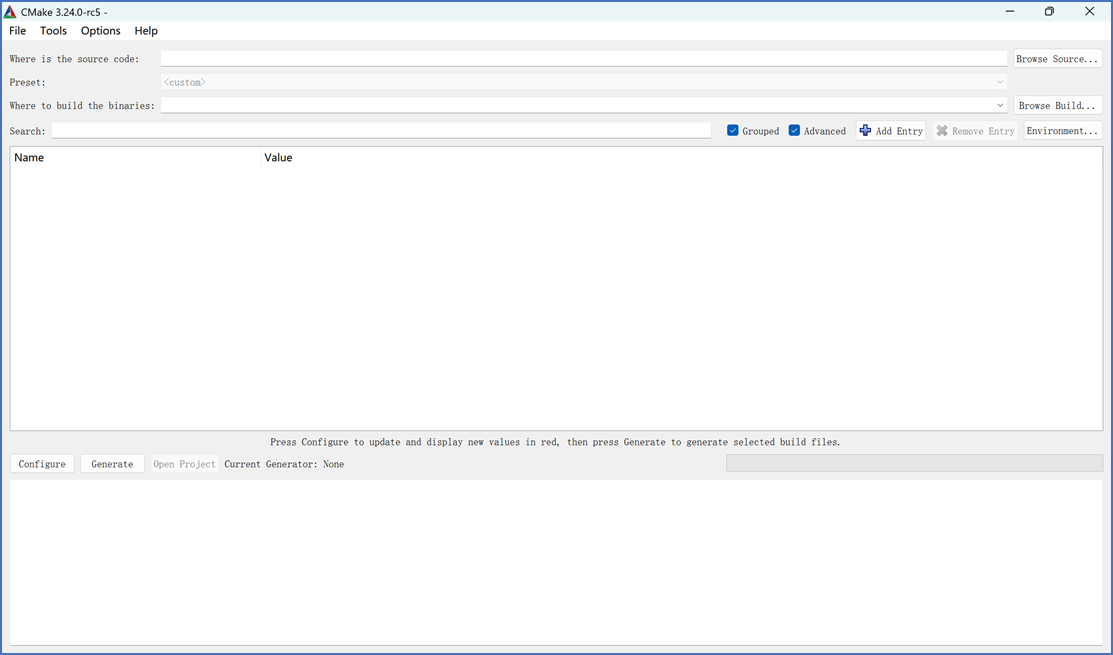The width and height of the screenshot is (1113, 655).
Task: Click the Generate button
Action: (x=112, y=464)
